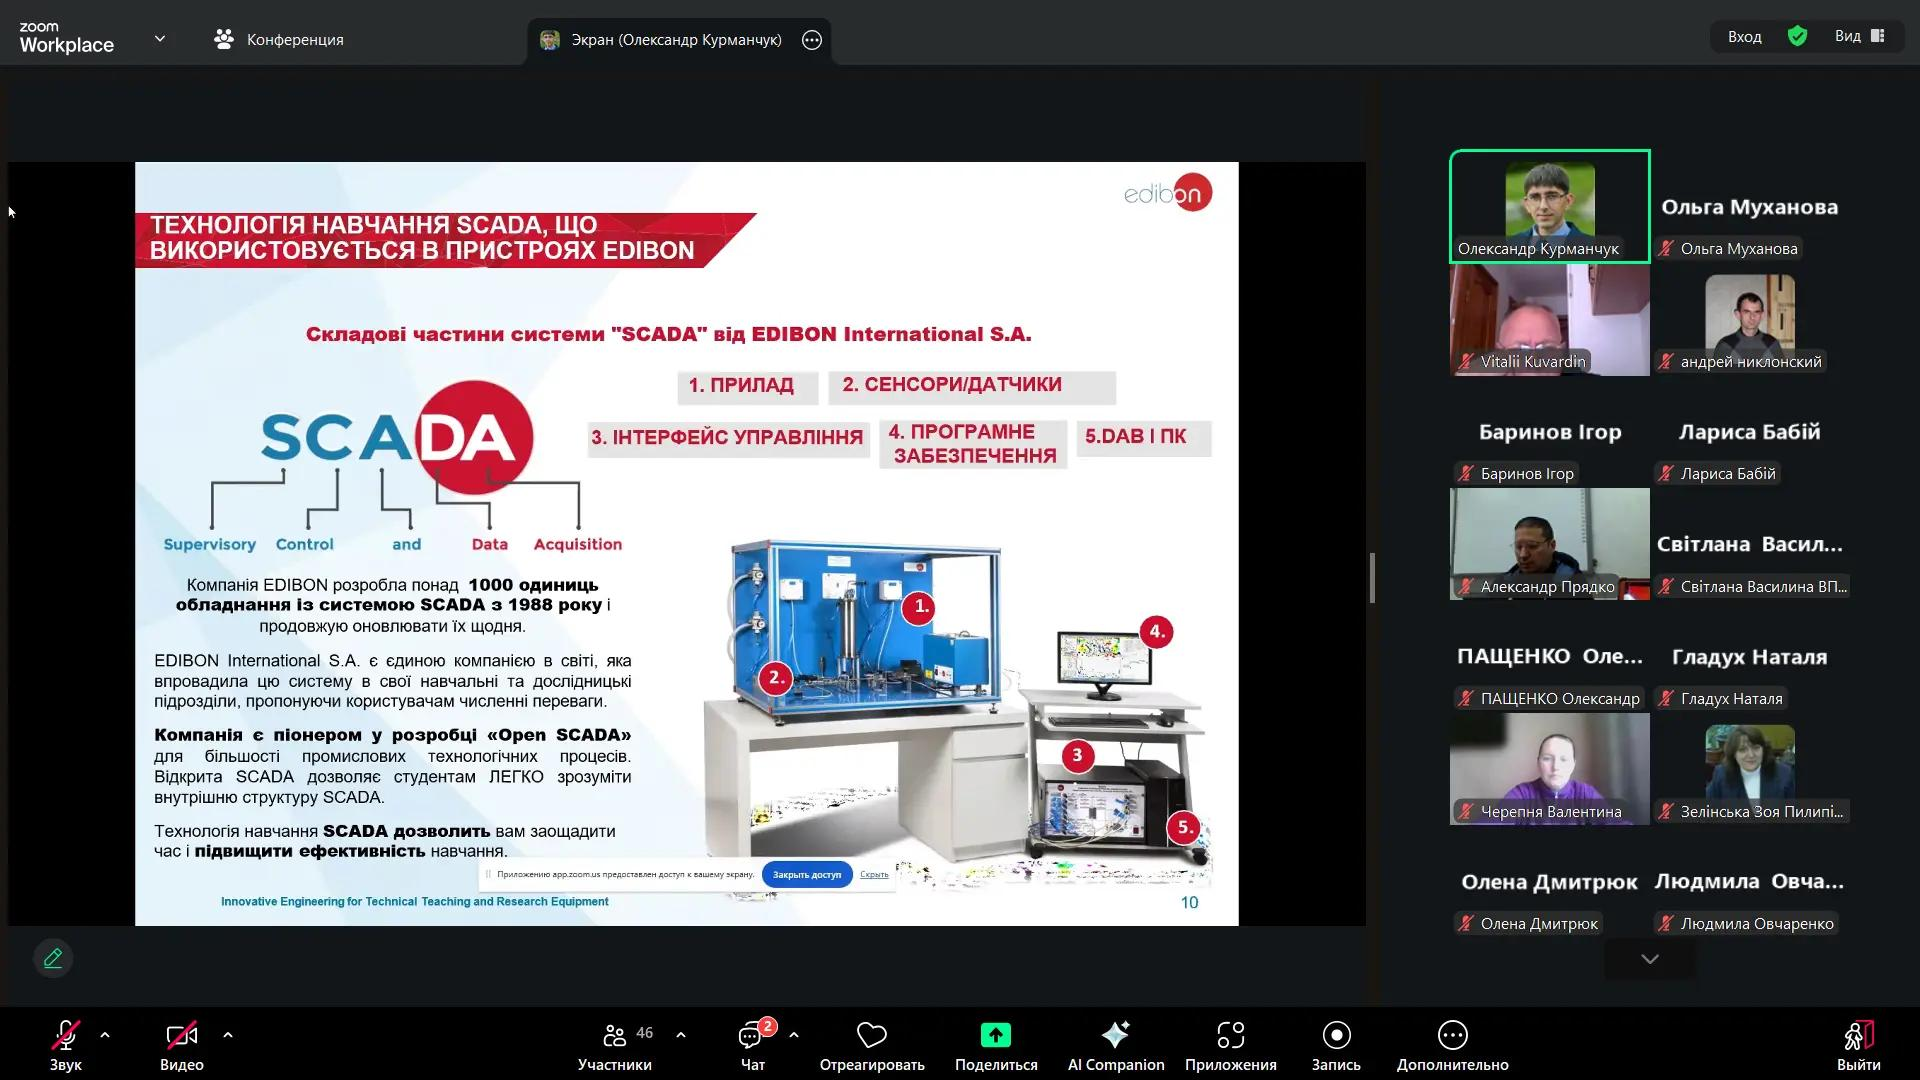Click the annotation pencil icon
The height and width of the screenshot is (1080, 1920).
(x=53, y=958)
